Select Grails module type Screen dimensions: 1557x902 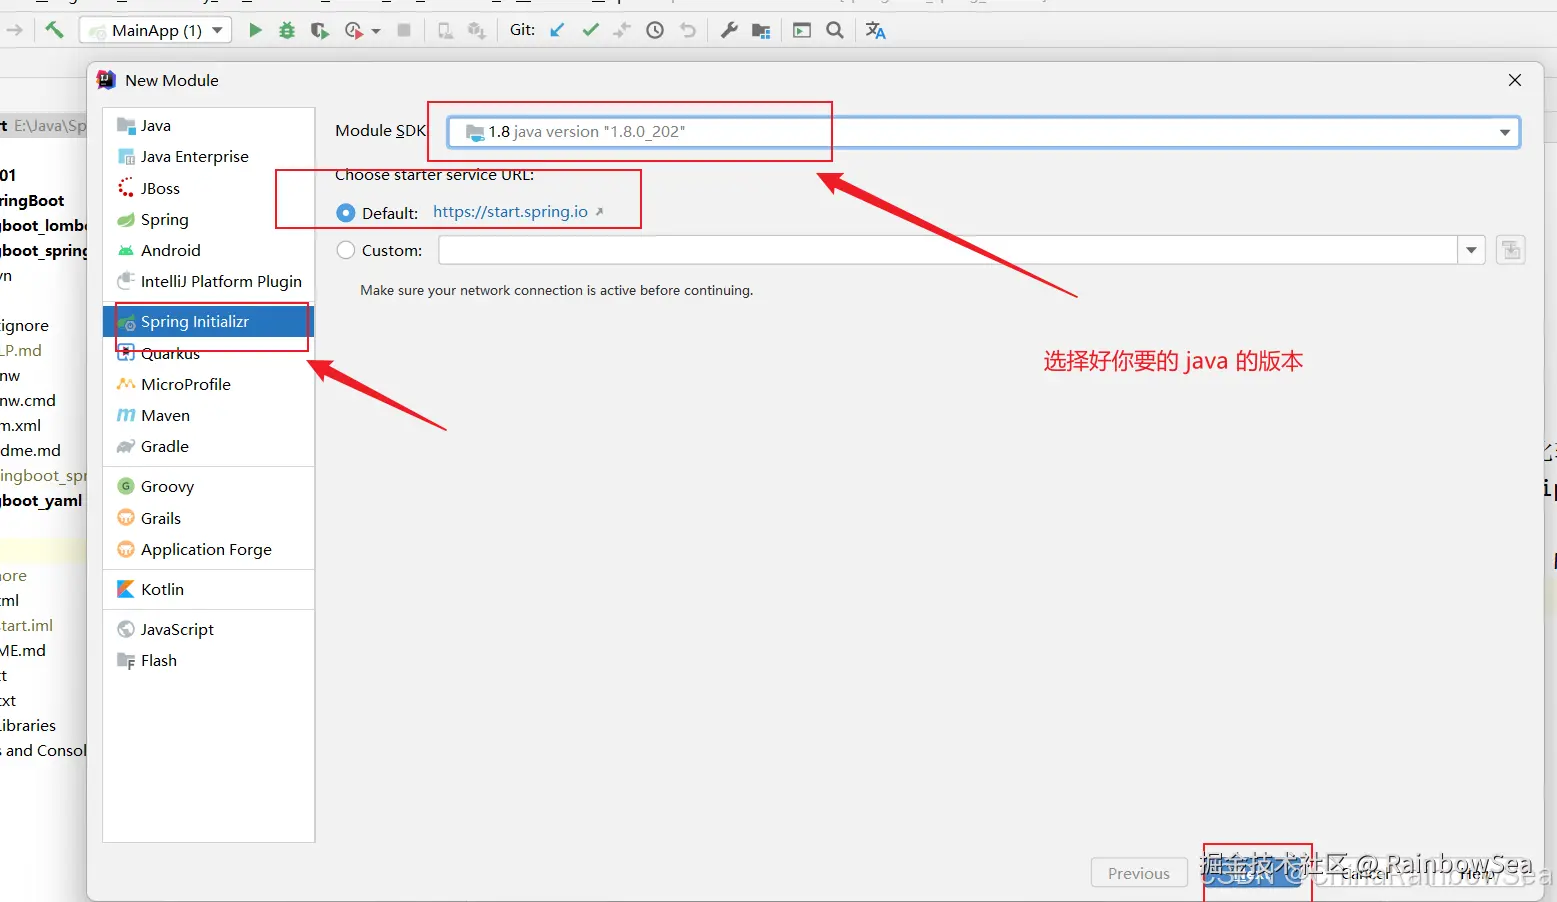pyautogui.click(x=209, y=518)
